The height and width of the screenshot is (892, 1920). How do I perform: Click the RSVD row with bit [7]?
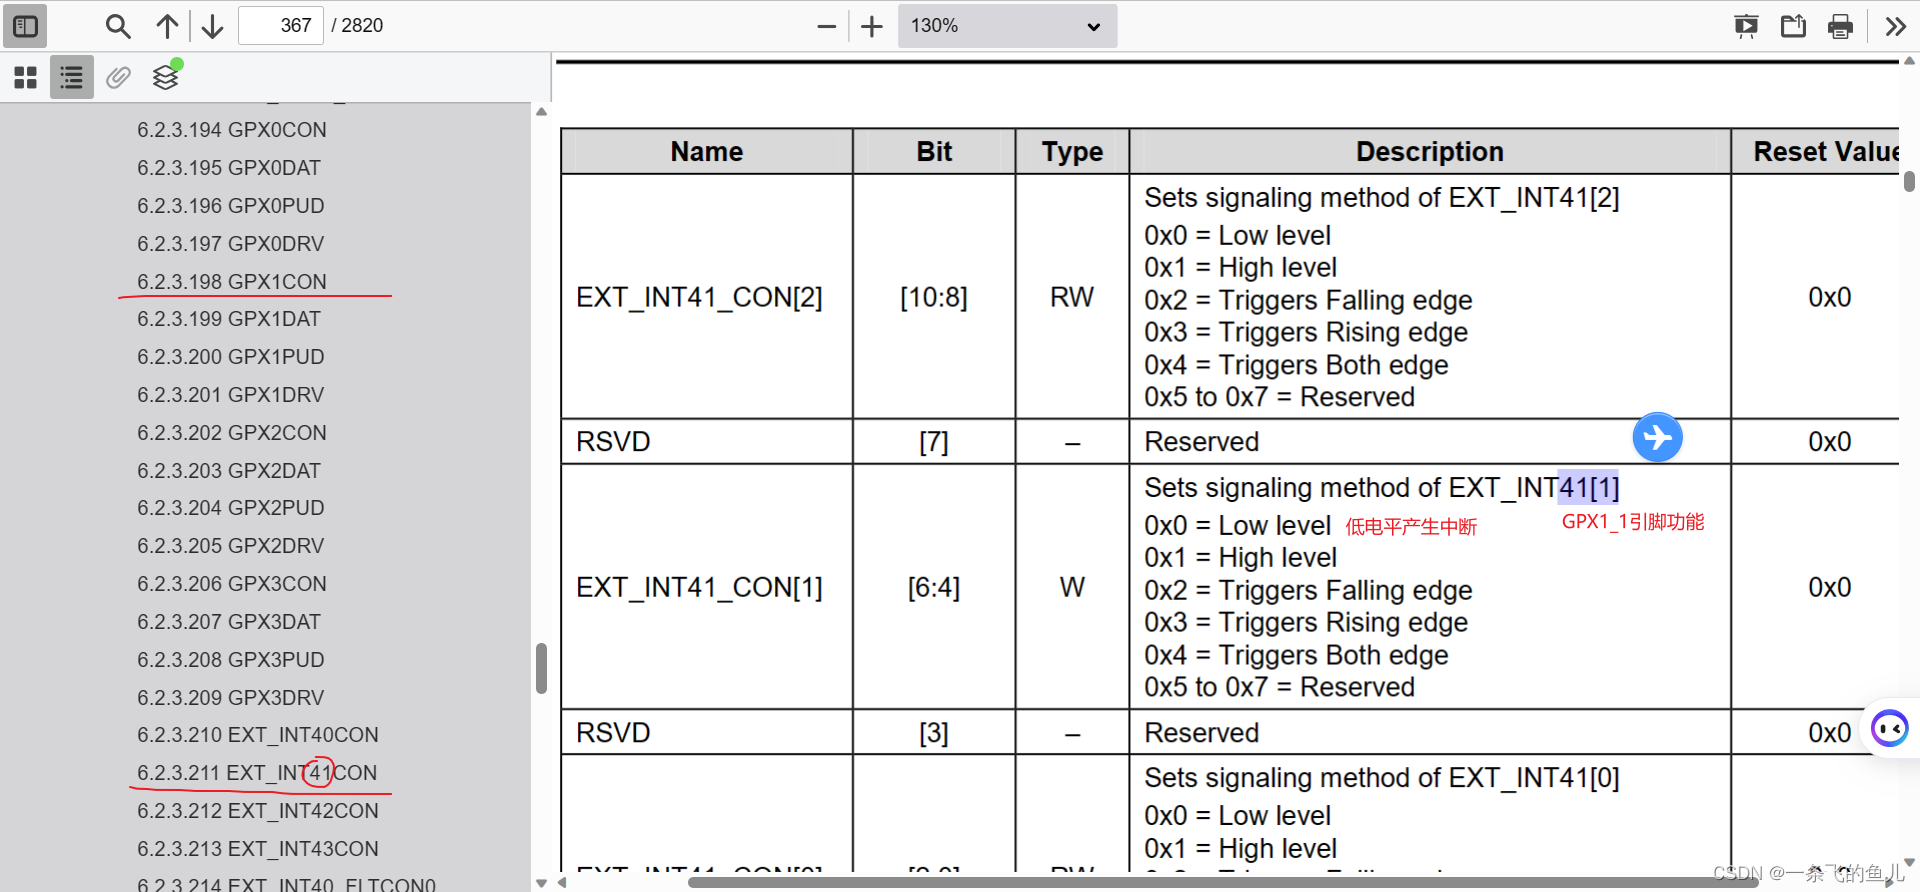click(x=1230, y=441)
